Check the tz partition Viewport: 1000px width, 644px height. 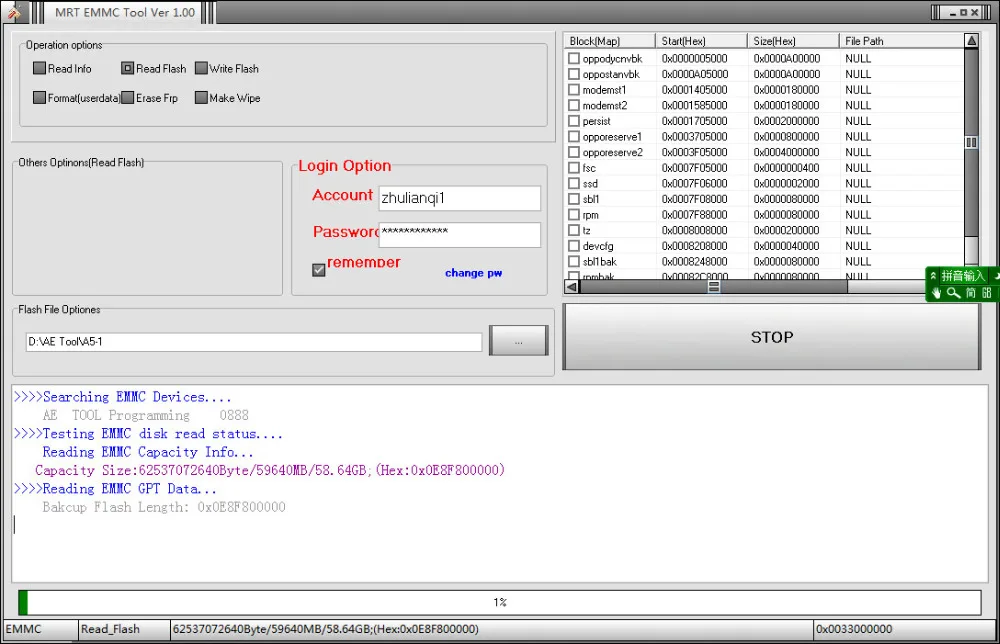574,230
